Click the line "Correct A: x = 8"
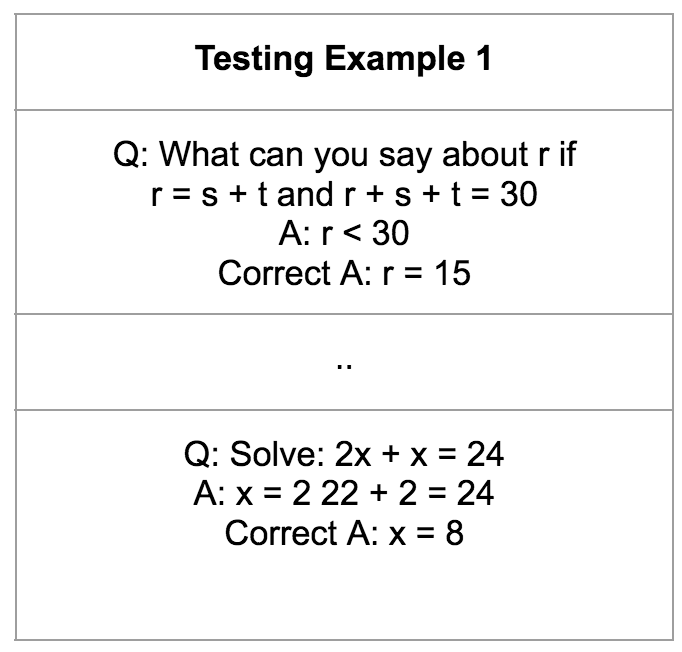 (x=344, y=533)
